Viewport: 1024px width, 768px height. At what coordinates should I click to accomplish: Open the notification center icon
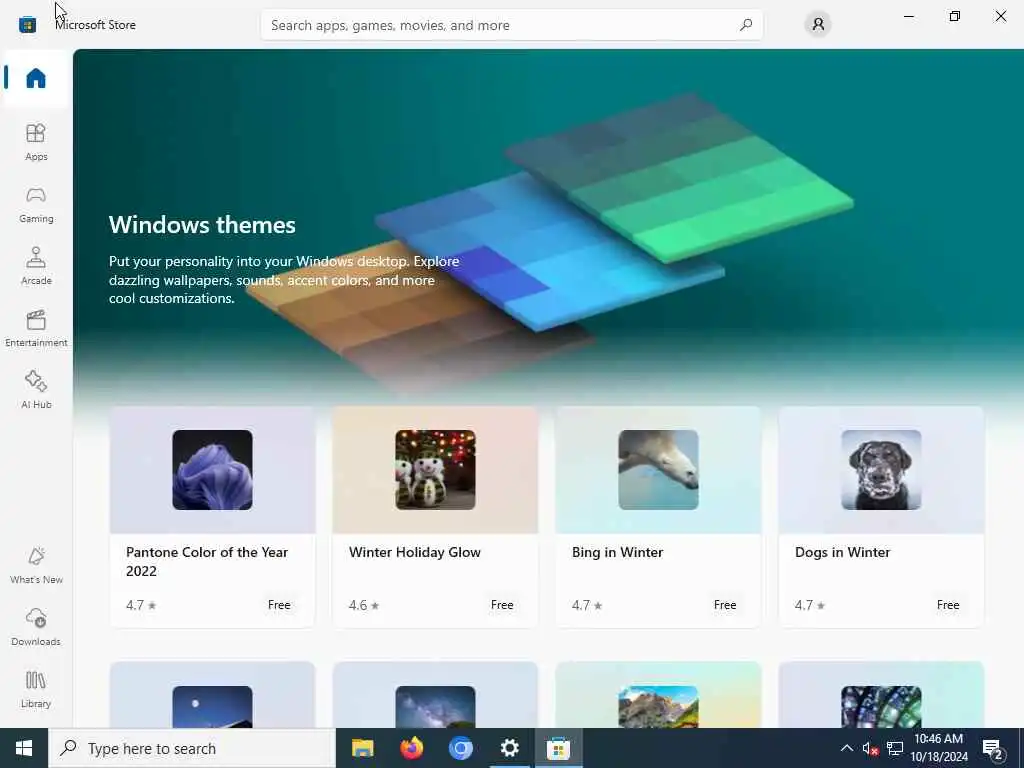pos(993,749)
